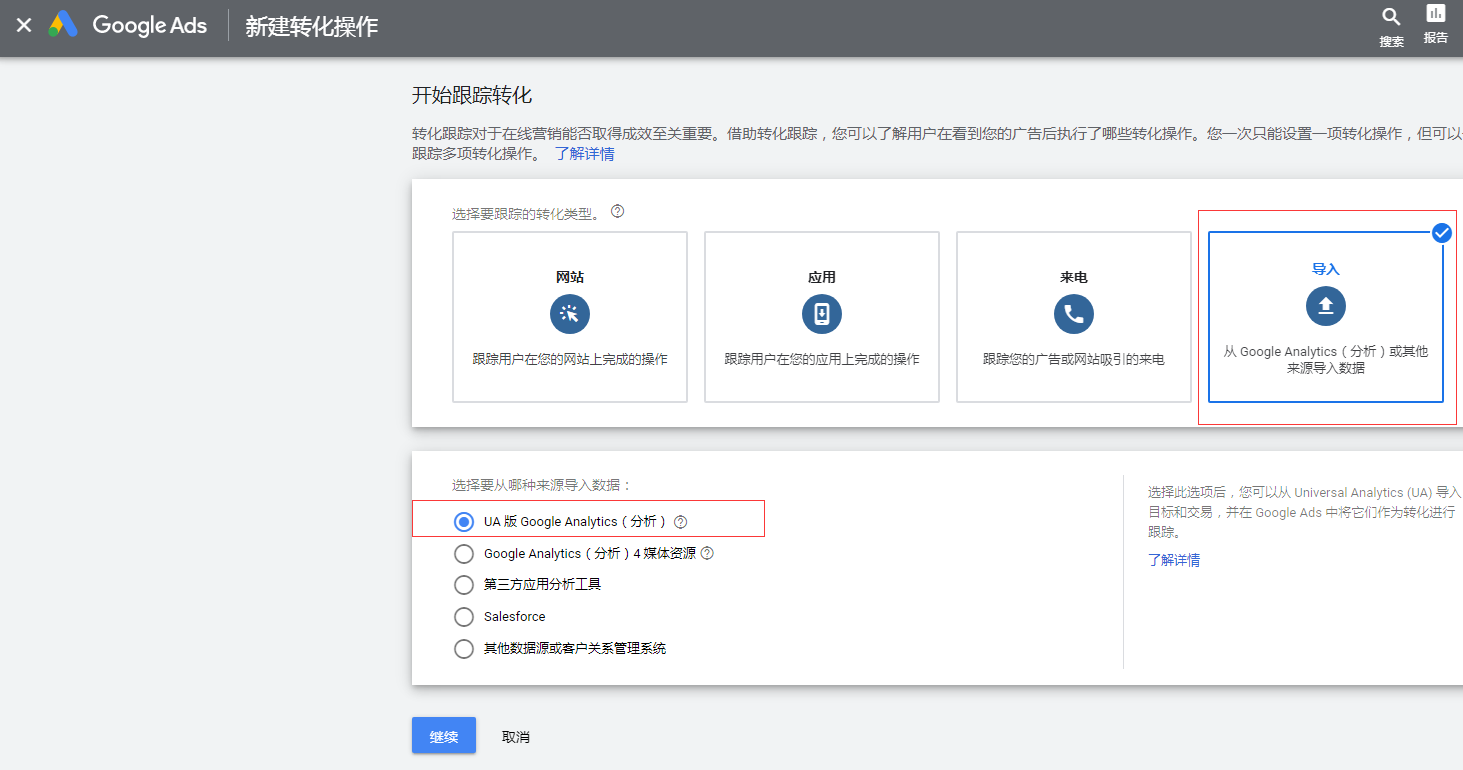
Task: Open 了解详情 link in the intro paragraph
Action: (585, 154)
